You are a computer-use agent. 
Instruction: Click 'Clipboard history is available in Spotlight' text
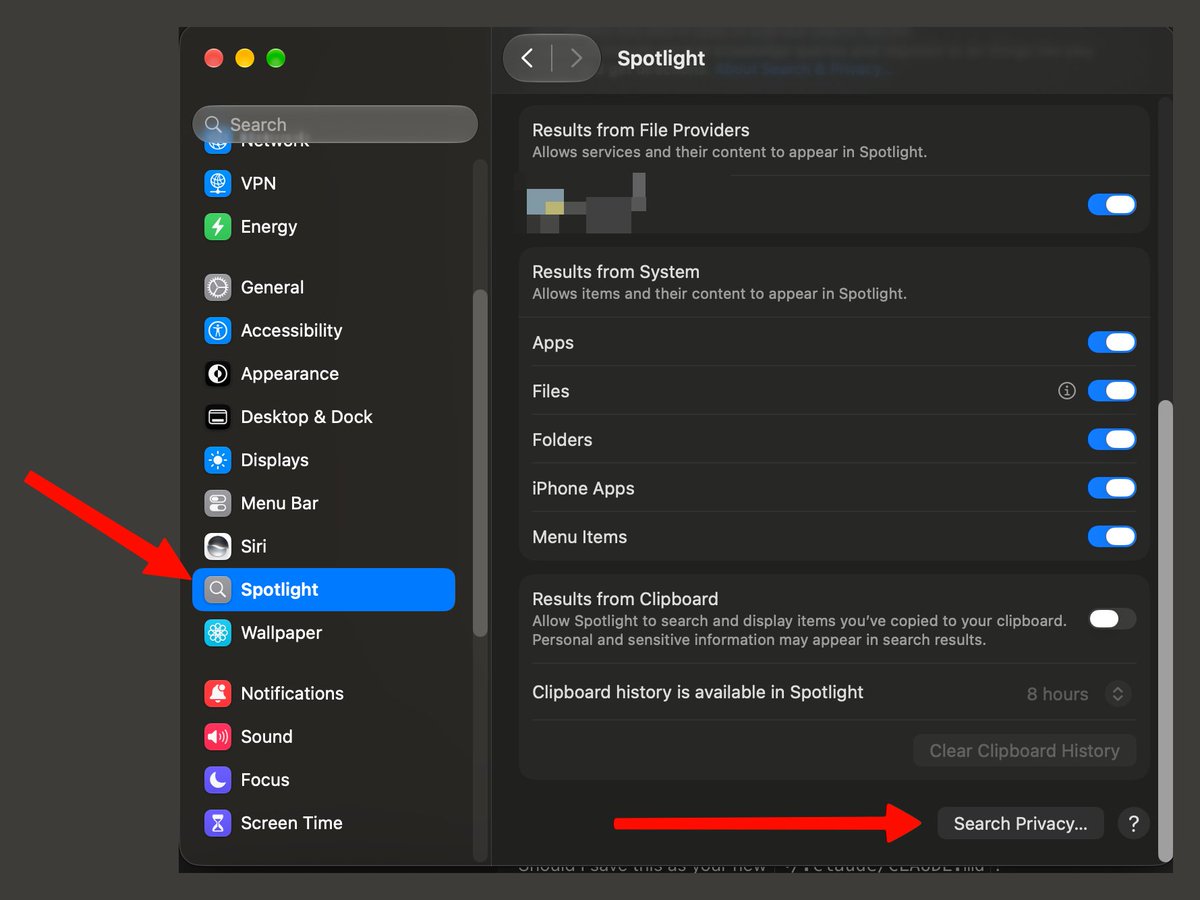coord(698,692)
